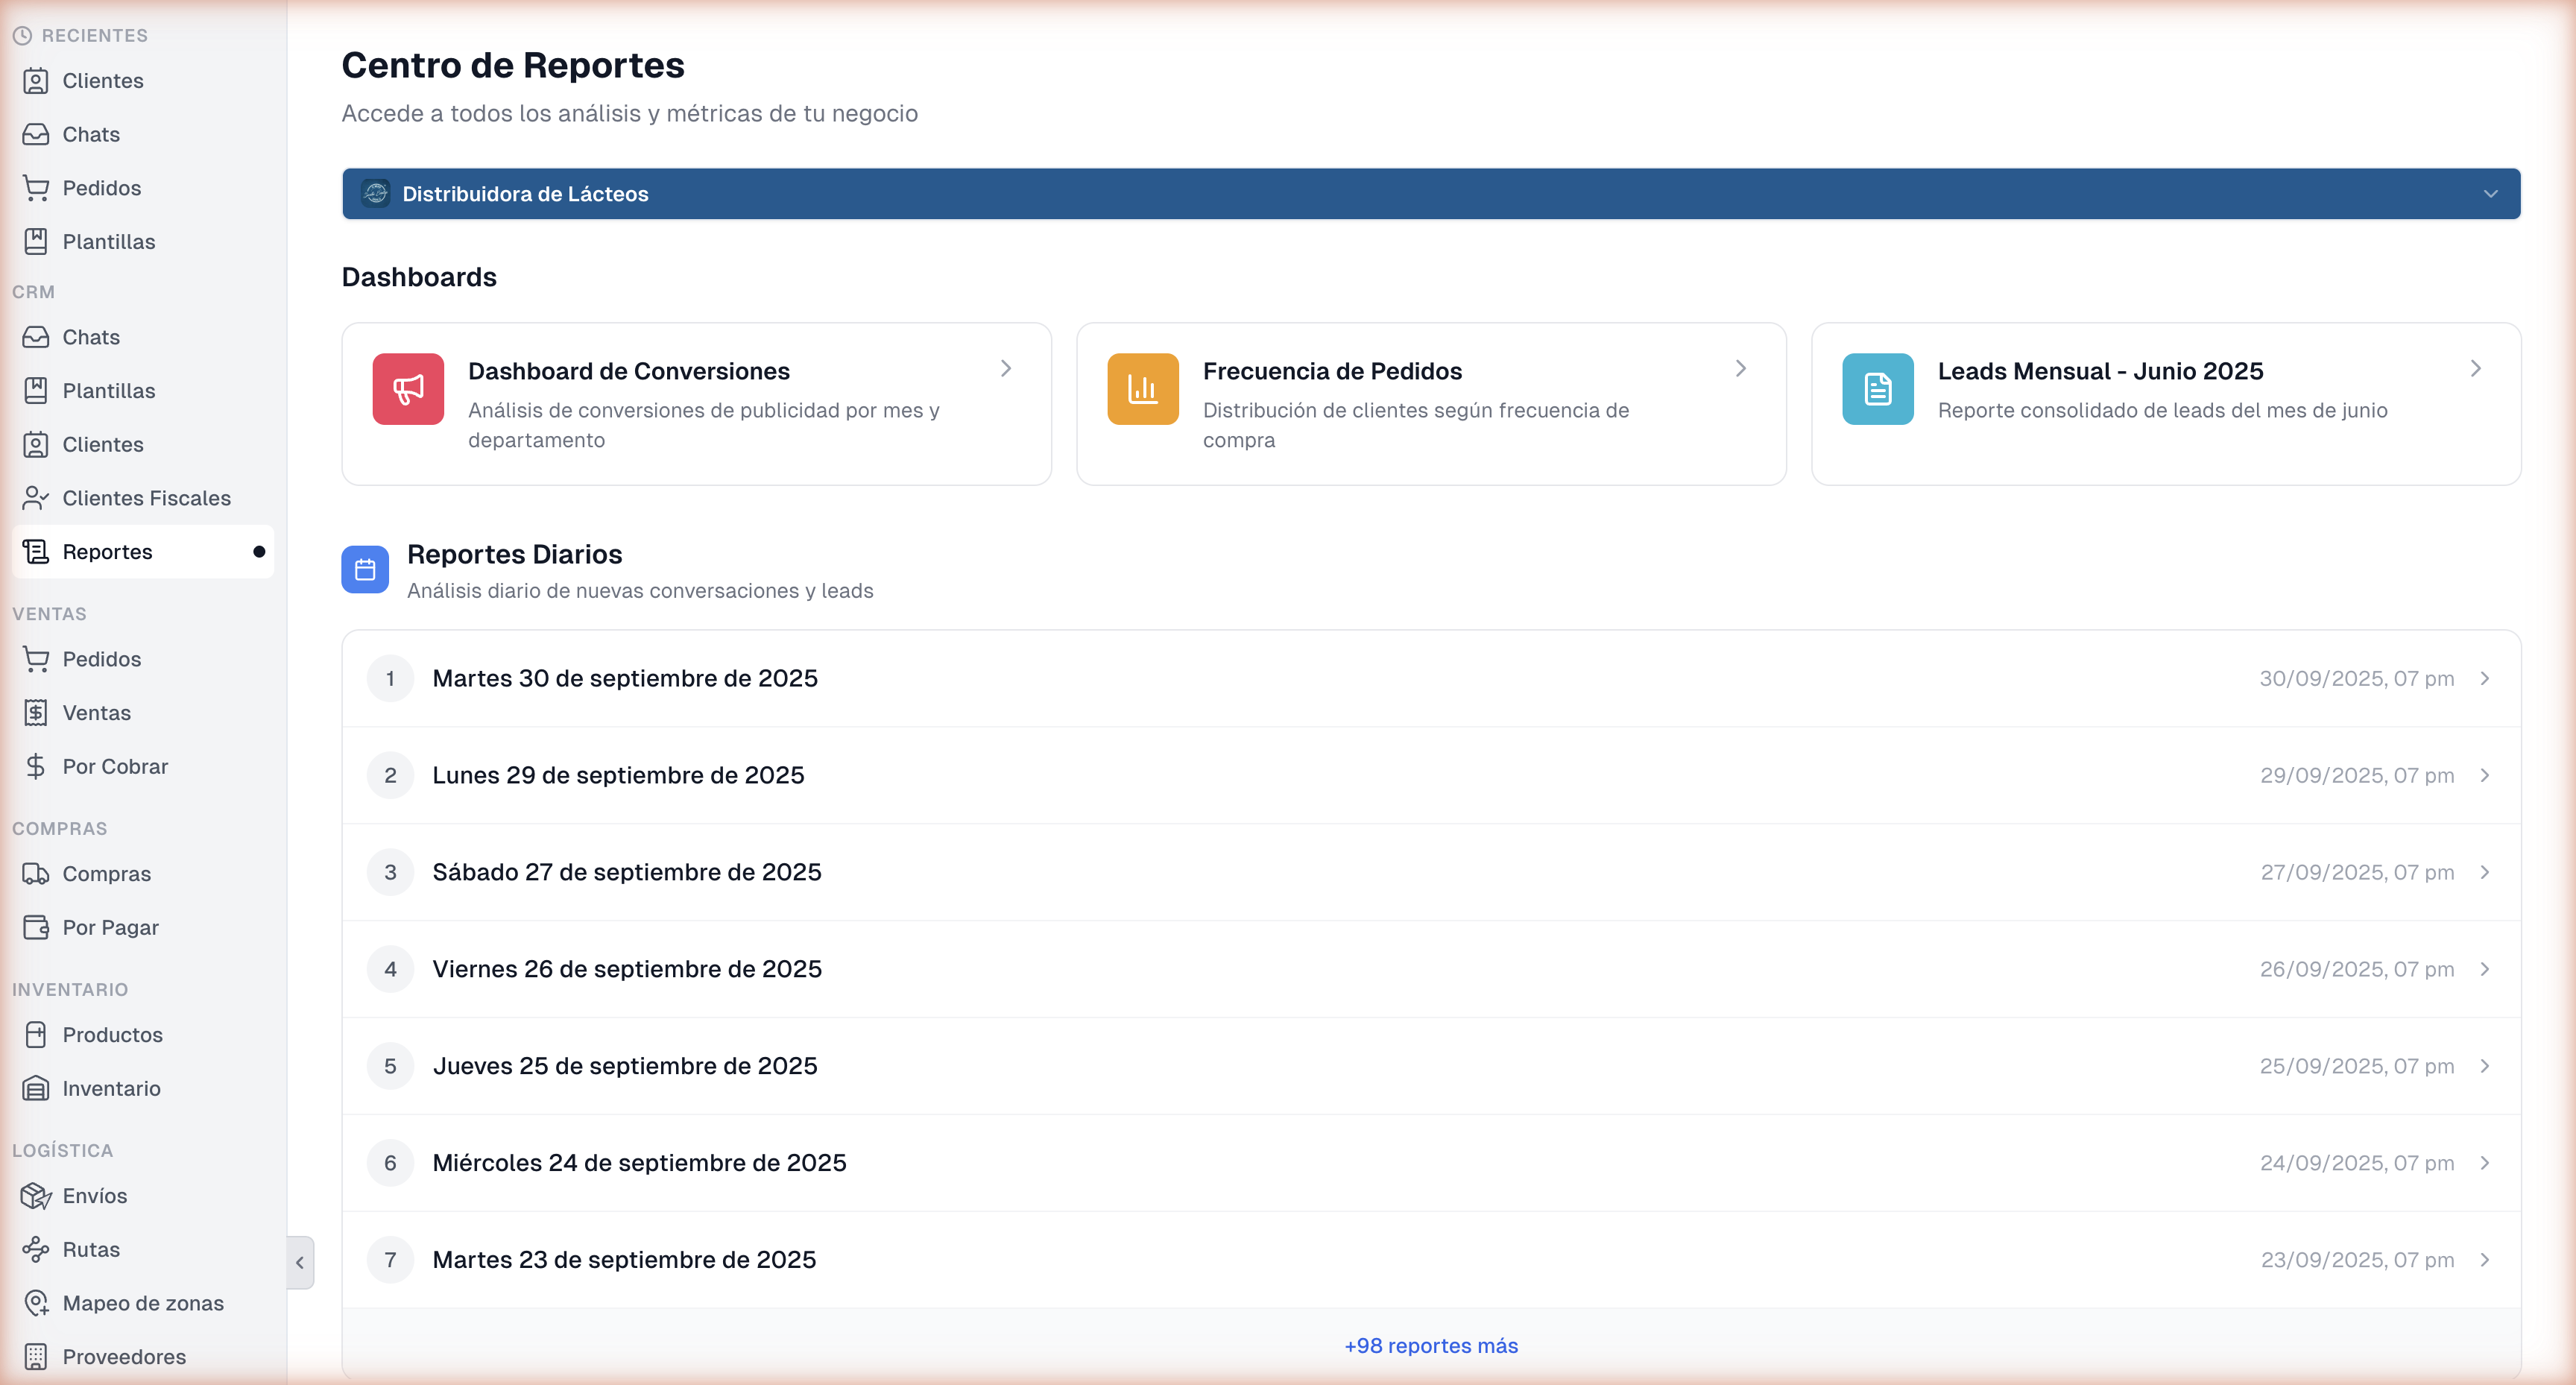The image size is (2576, 1385).
Task: Open the Chats section icon in sidebar
Action: 36,134
